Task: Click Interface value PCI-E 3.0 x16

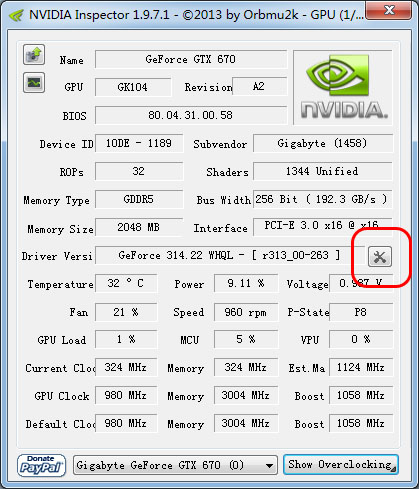Action: point(323,227)
